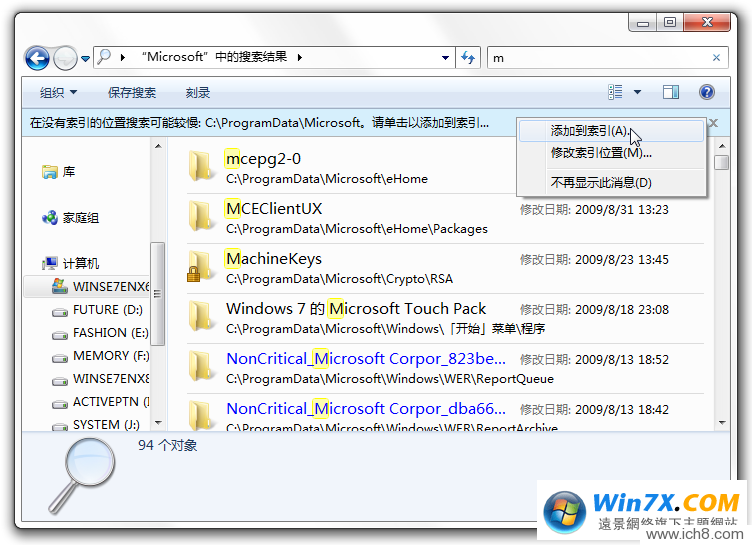Viewport: 752px width, 545px height.
Task: Select NonCritical_Microsoft Corpor_823be... result
Action: (x=365, y=358)
